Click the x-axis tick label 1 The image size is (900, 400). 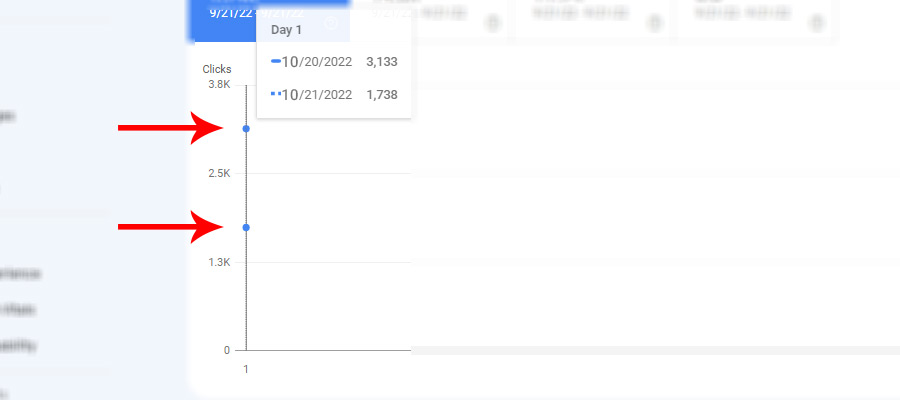click(x=246, y=369)
